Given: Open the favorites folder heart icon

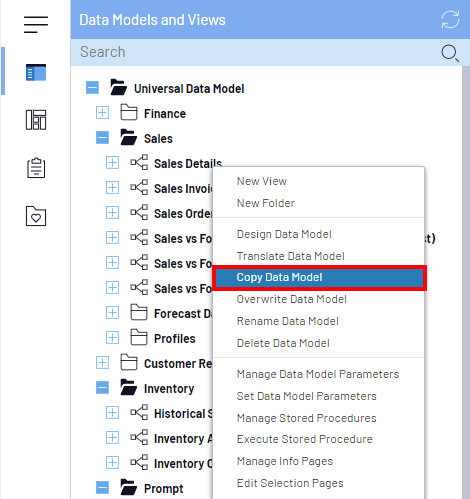Looking at the screenshot, I should click(36, 216).
